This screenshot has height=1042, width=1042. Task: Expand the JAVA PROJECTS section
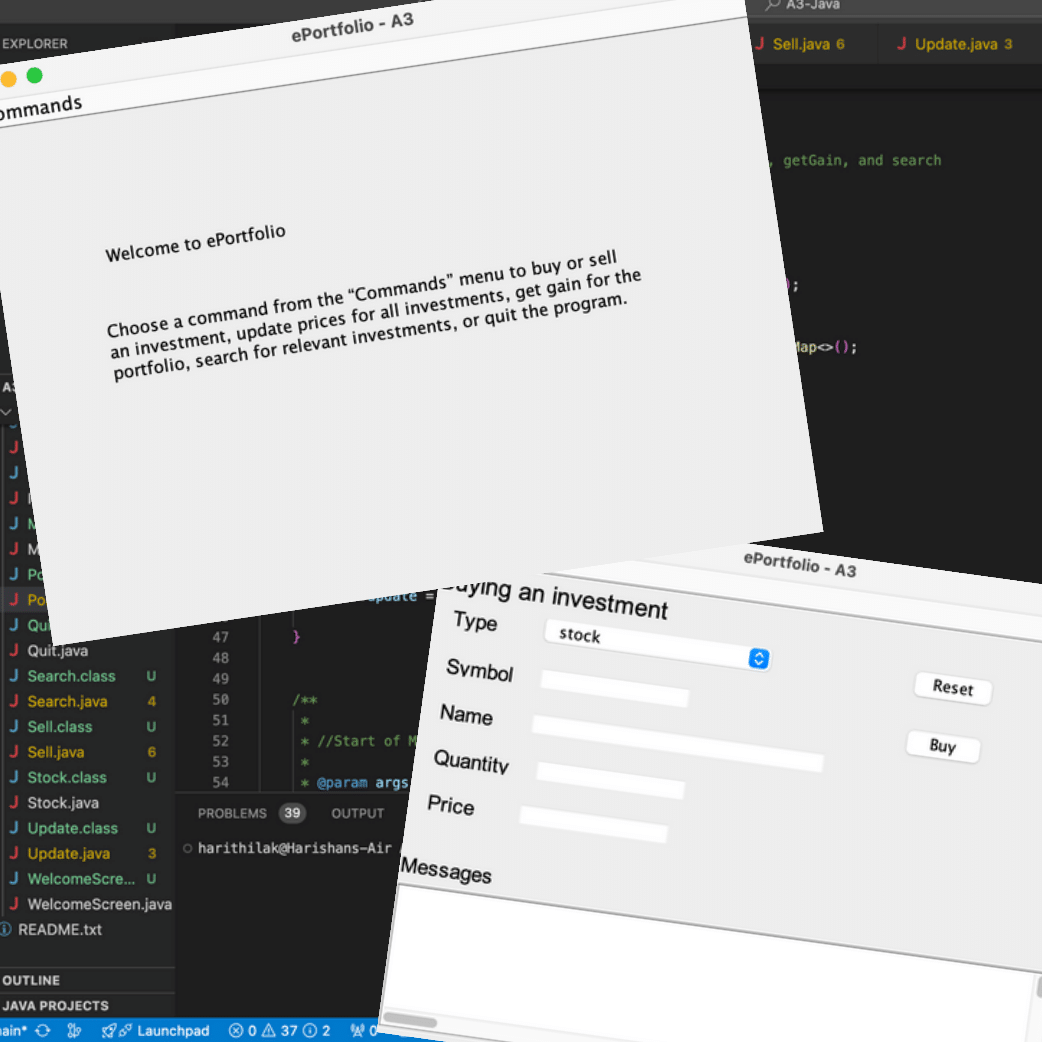click(55, 1006)
